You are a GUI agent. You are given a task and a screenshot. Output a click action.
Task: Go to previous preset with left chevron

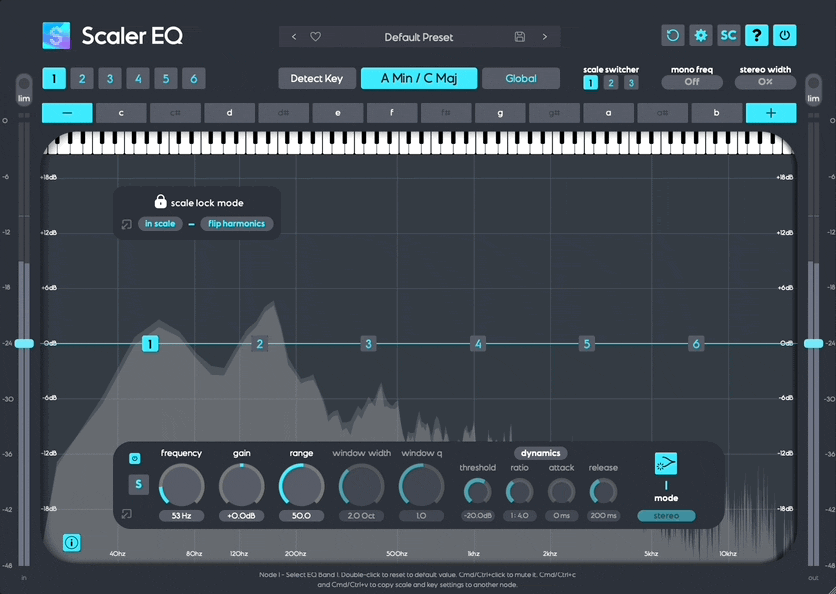pos(293,35)
